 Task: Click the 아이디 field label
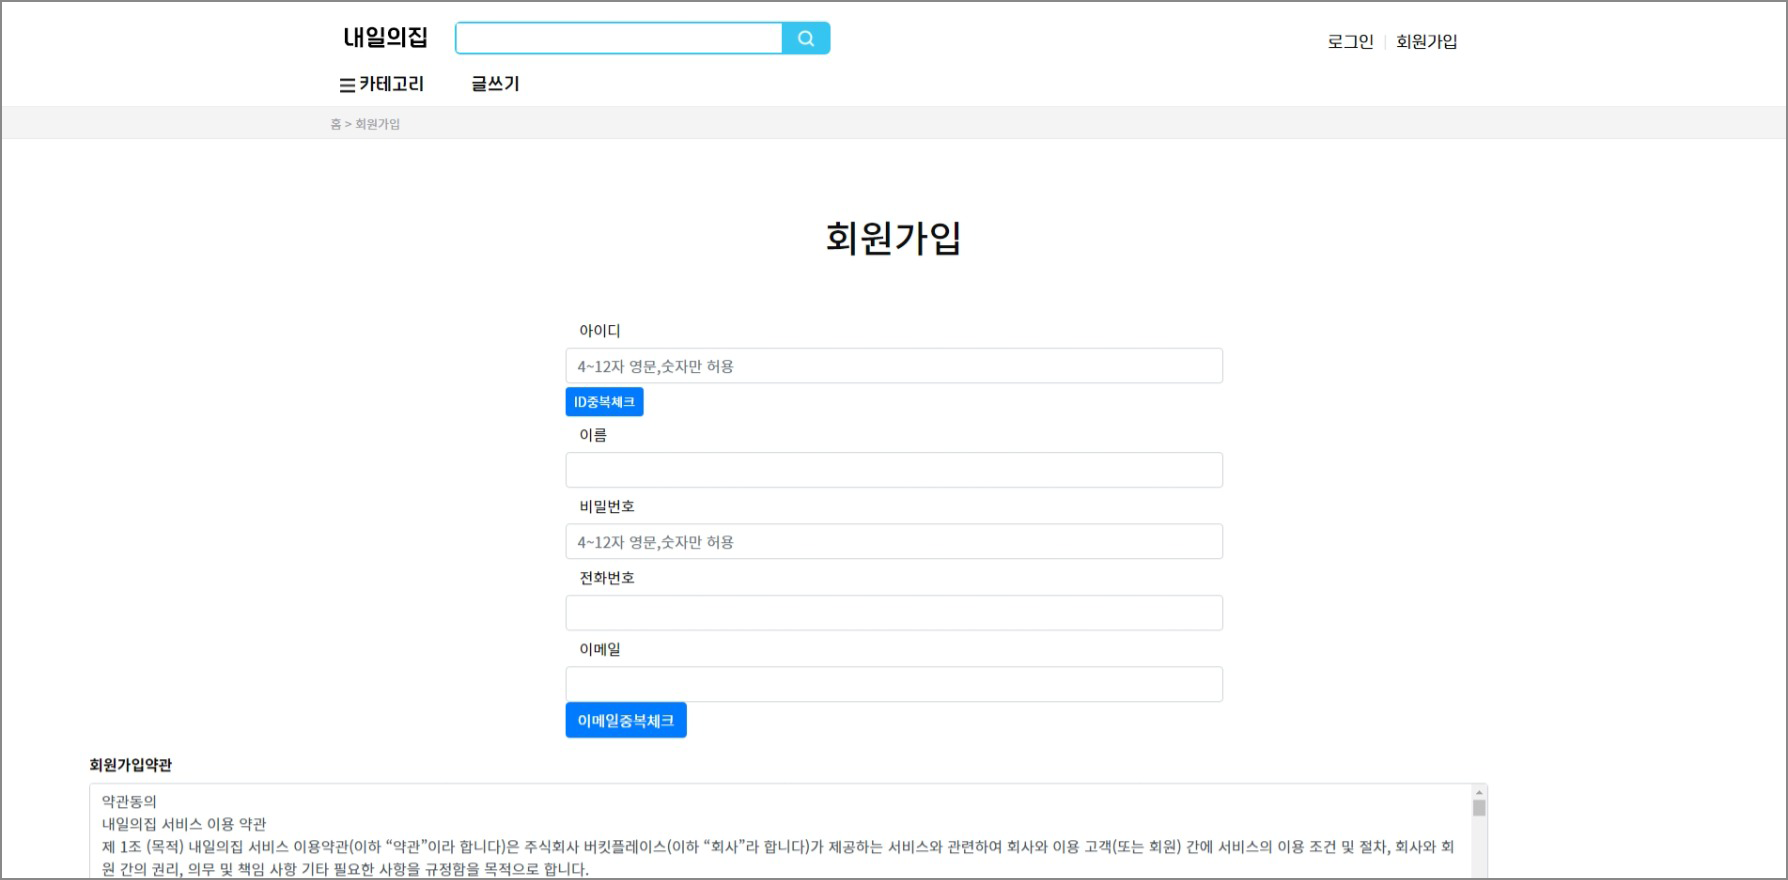pos(600,331)
